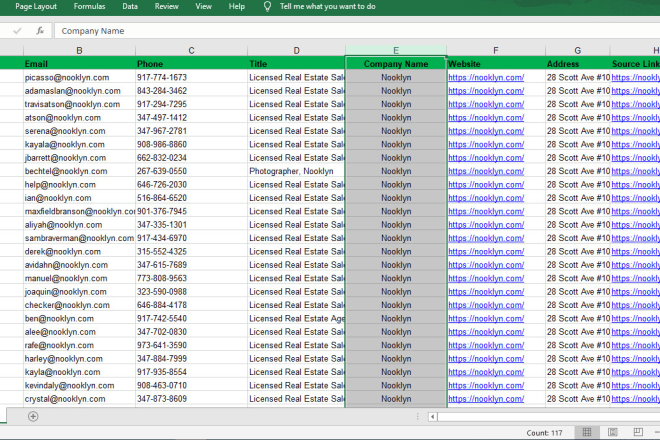Viewport: 660px width, 440px height.
Task: Click the Count: 117 status bar entry
Action: pyautogui.click(x=544, y=433)
